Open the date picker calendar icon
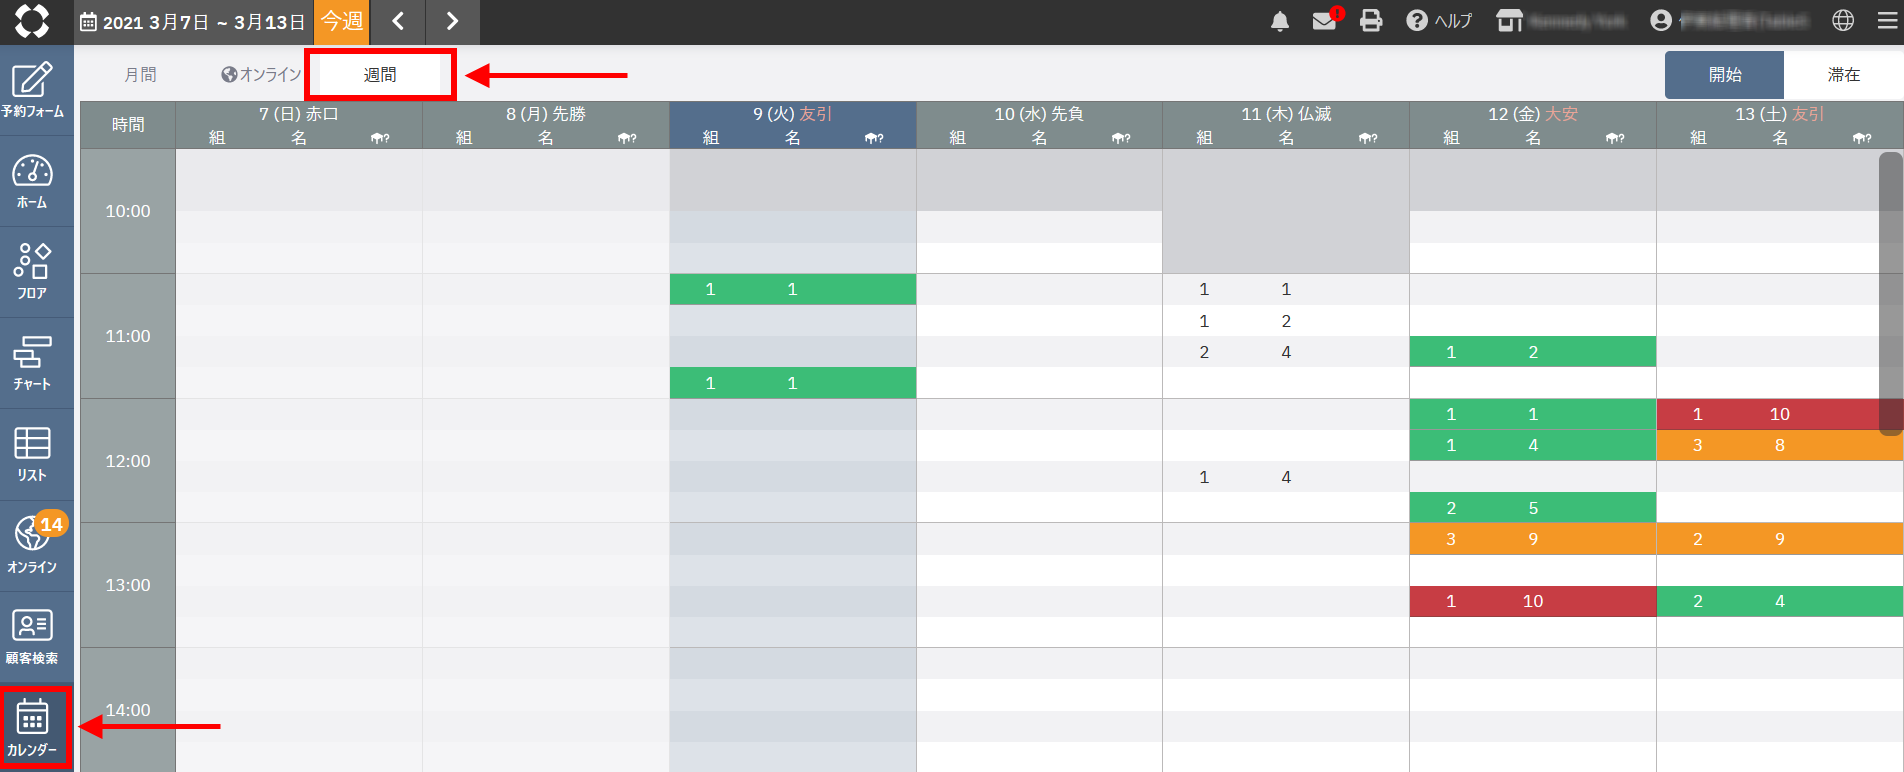 tap(88, 22)
